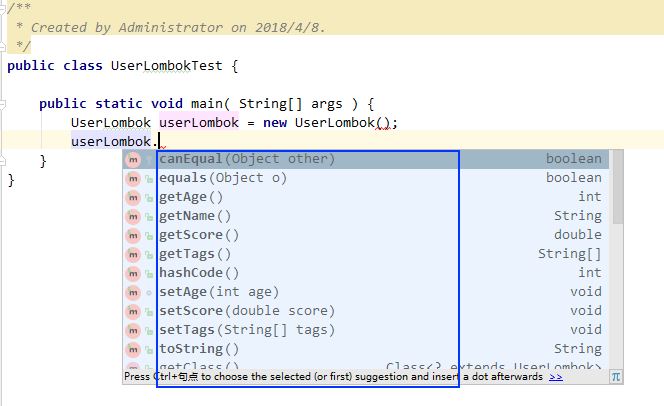The height and width of the screenshot is (406, 664).
Task: Collapse the main method fold marker
Action: point(2,104)
